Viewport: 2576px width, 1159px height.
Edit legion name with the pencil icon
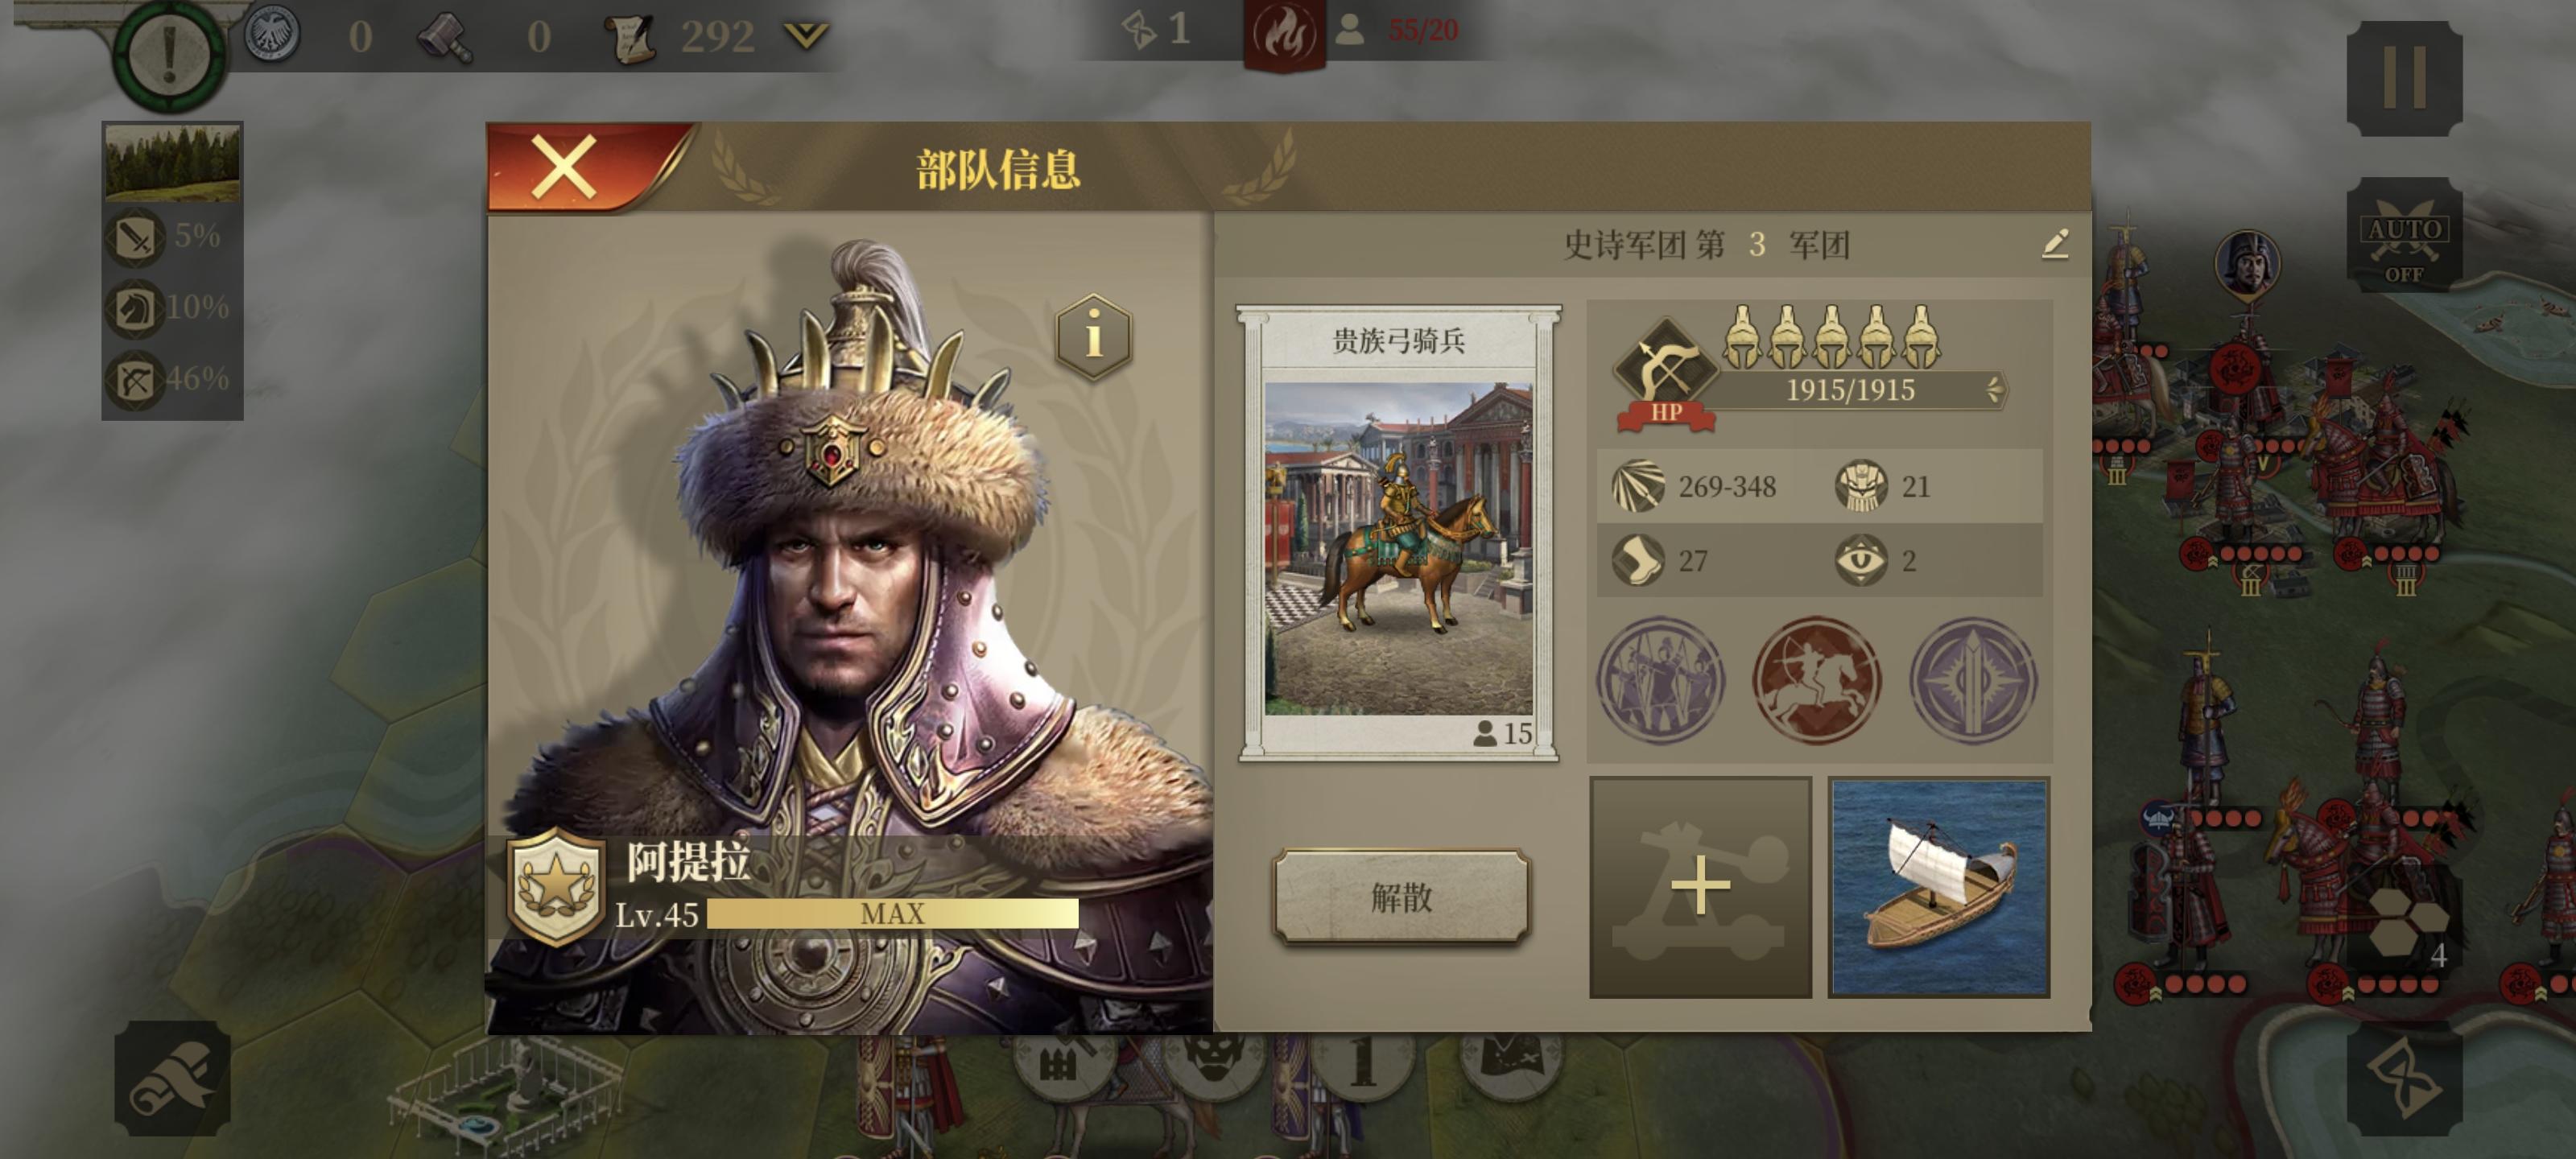pos(2055,244)
